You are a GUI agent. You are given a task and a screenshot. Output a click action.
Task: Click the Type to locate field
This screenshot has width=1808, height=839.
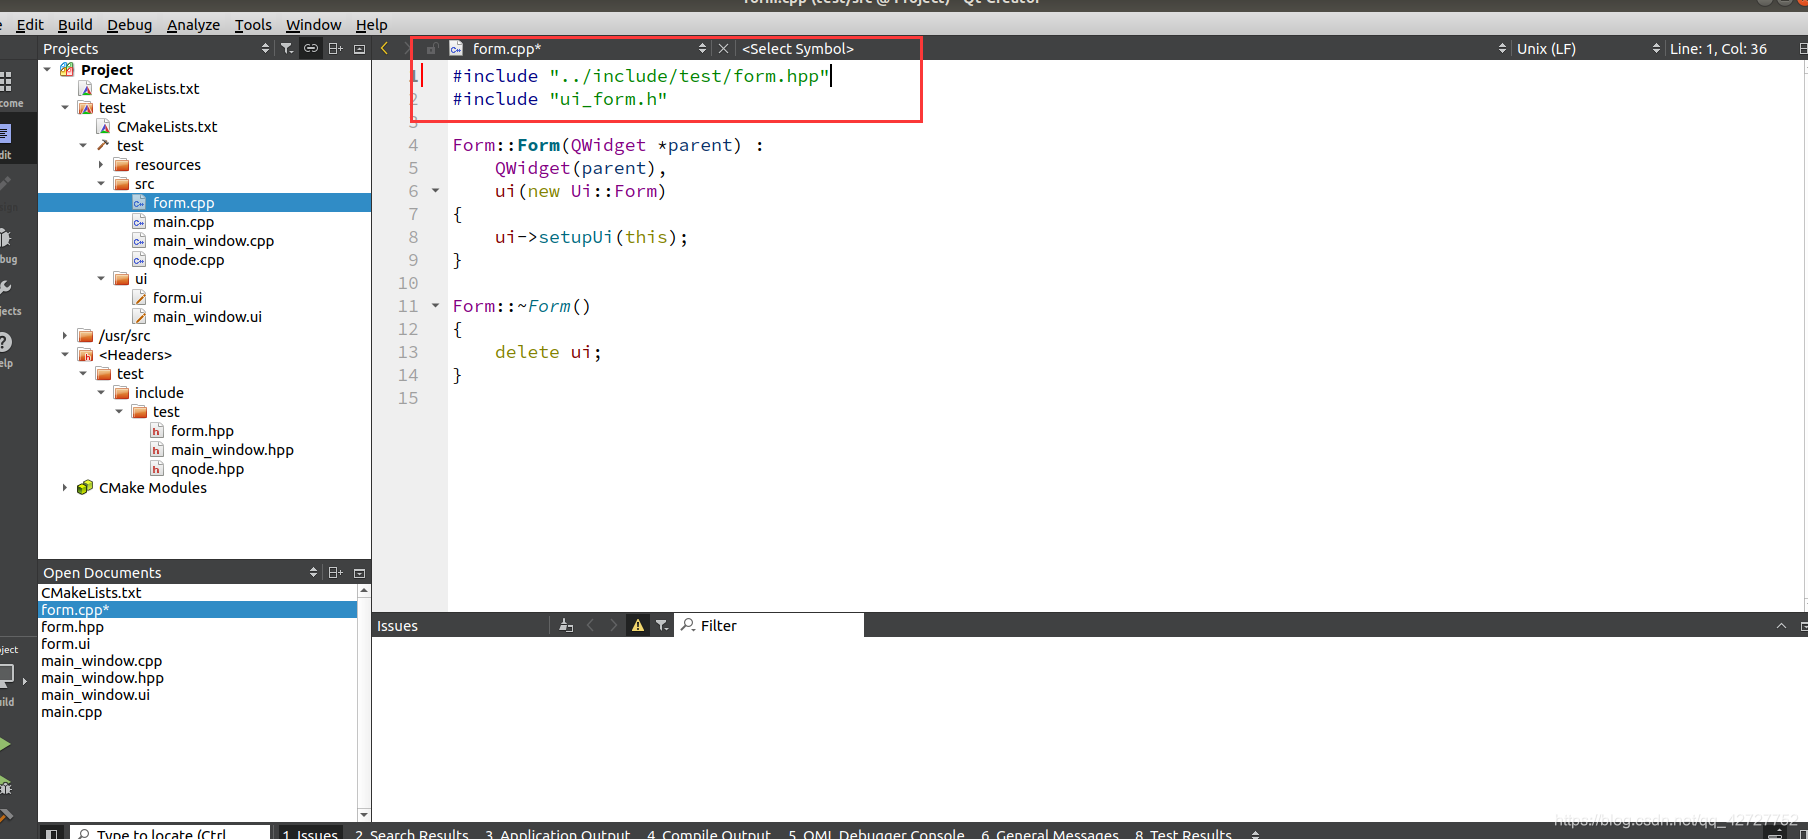click(x=170, y=833)
